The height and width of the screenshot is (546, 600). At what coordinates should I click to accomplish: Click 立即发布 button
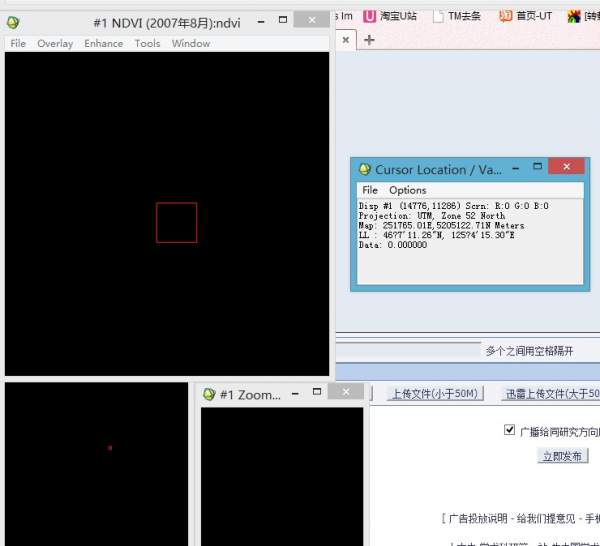click(x=562, y=456)
